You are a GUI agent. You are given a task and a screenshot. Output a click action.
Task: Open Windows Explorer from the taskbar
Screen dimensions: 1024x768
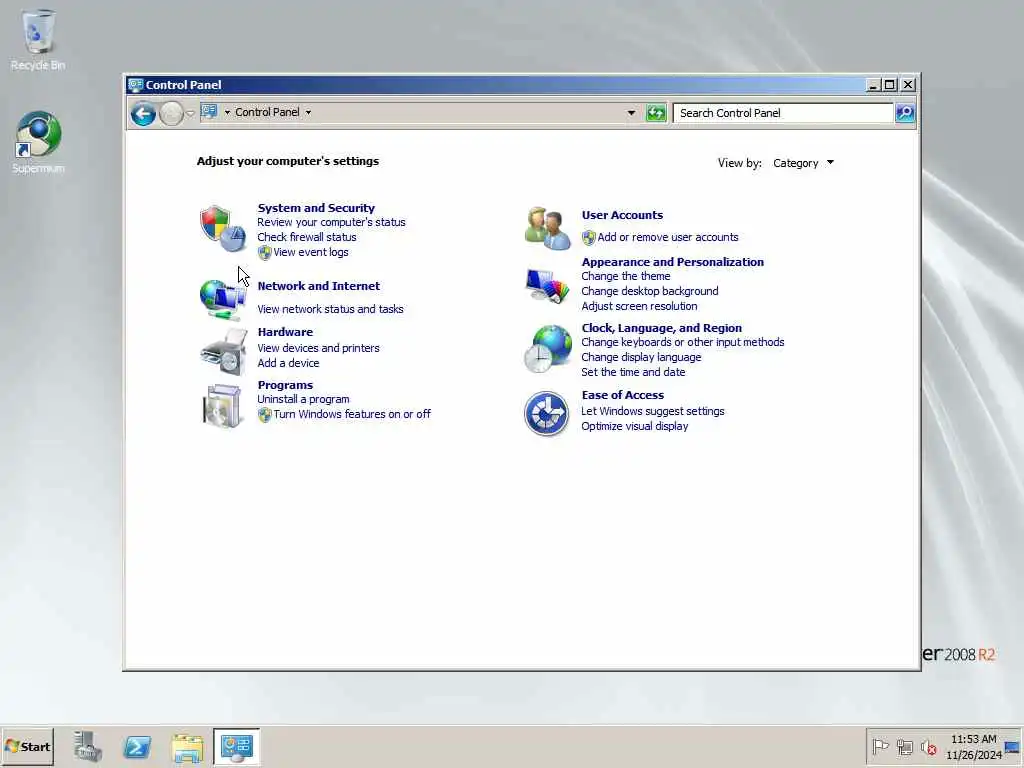[187, 746]
